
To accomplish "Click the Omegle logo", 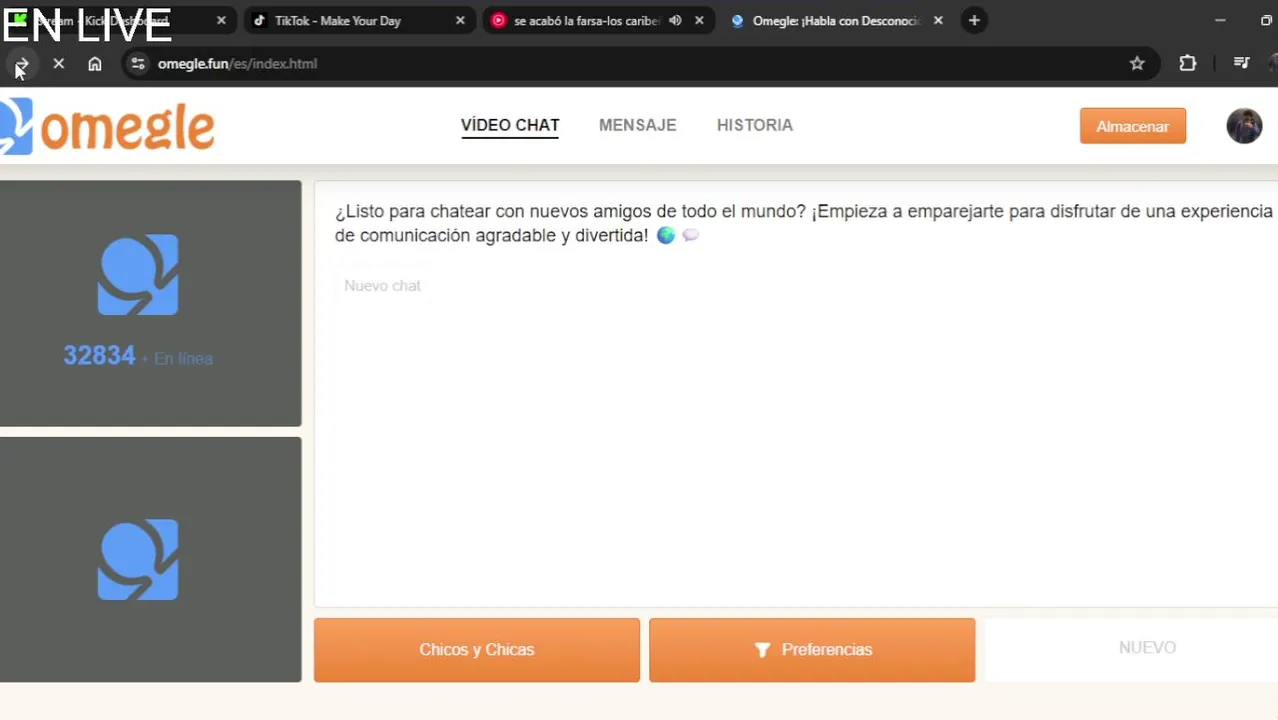I will (x=108, y=126).
